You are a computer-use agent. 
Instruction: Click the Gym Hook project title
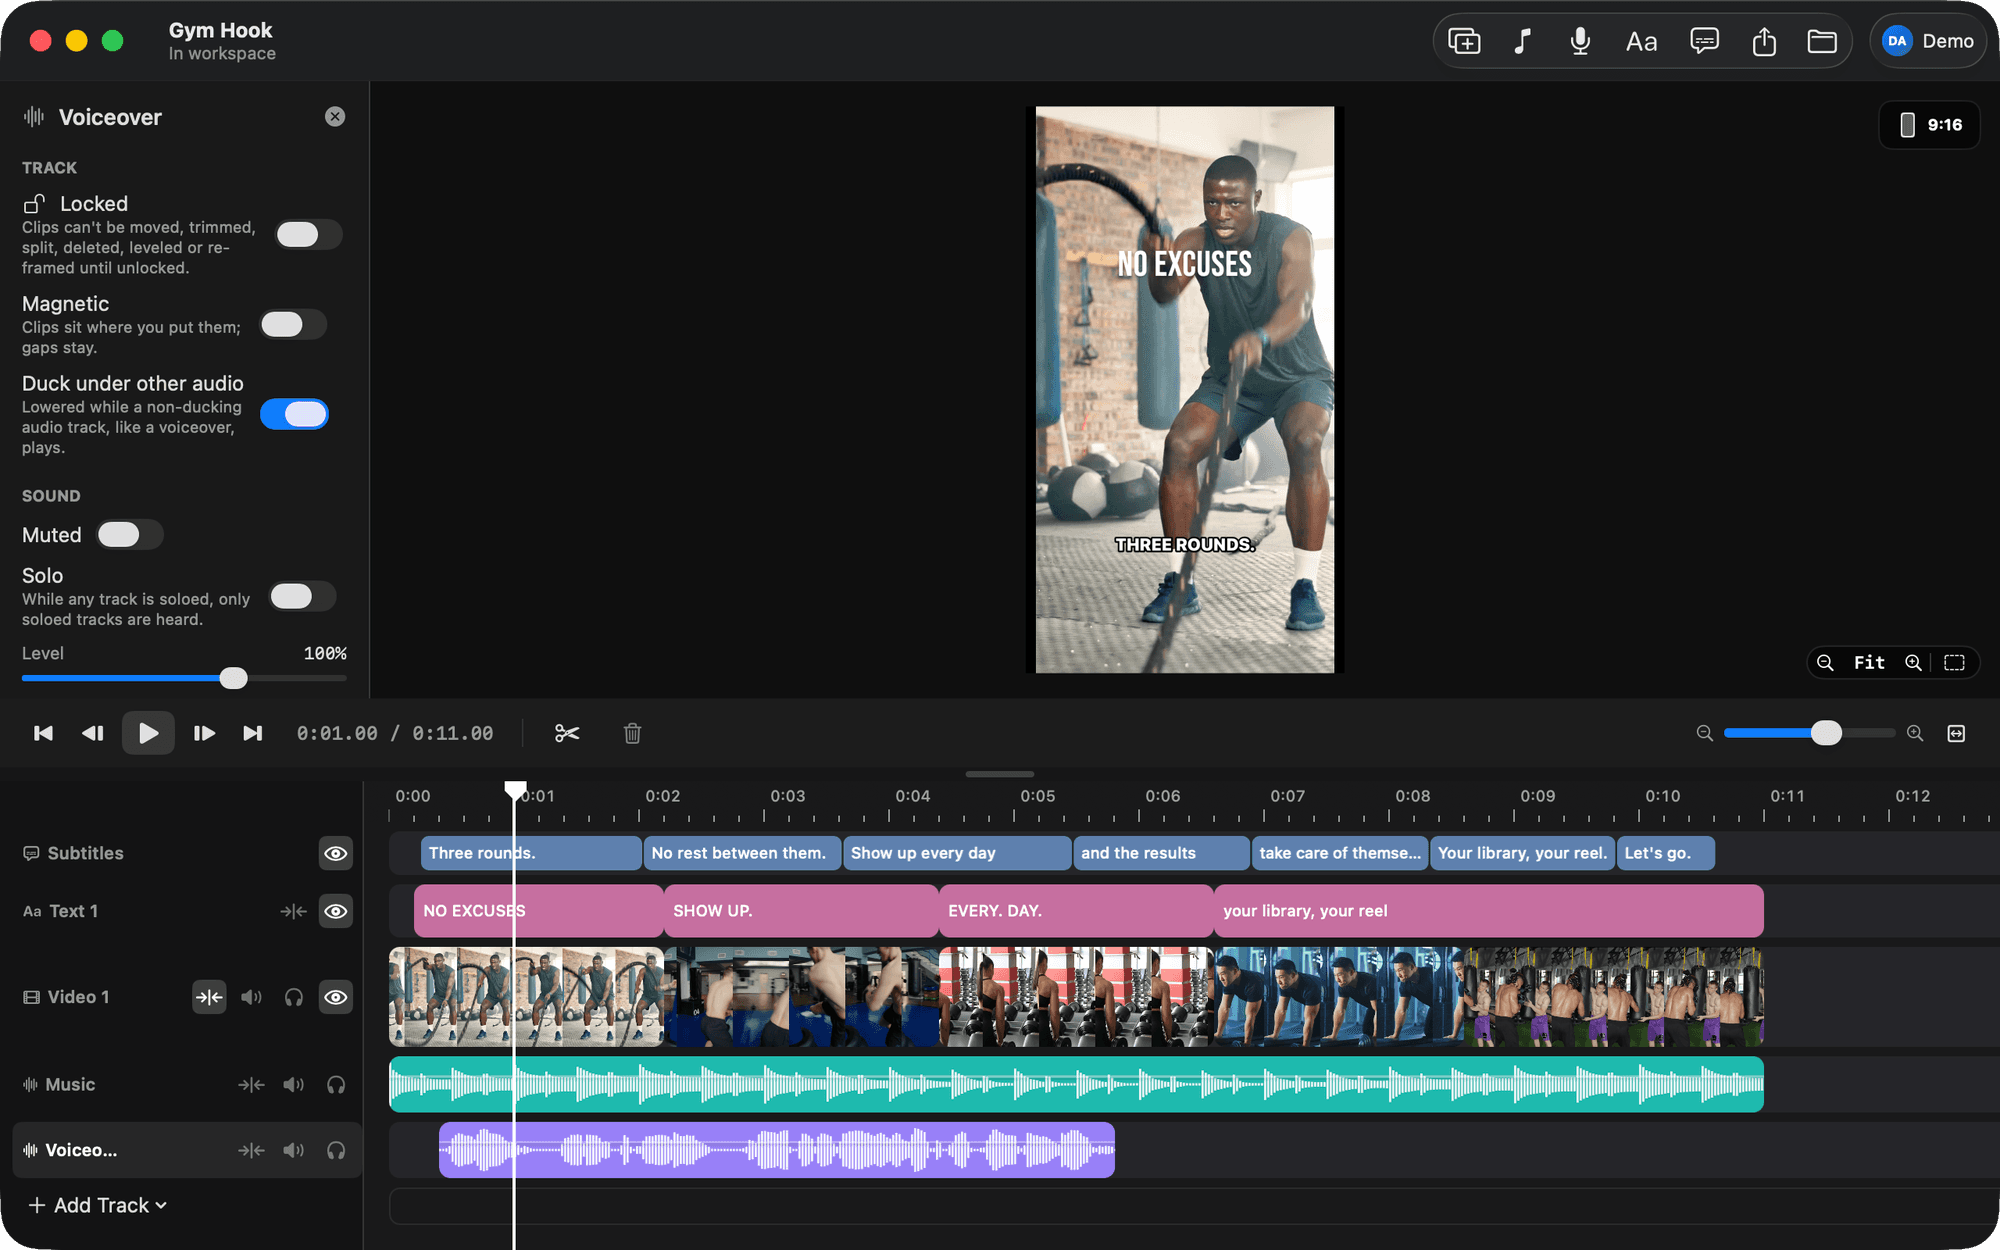(220, 30)
